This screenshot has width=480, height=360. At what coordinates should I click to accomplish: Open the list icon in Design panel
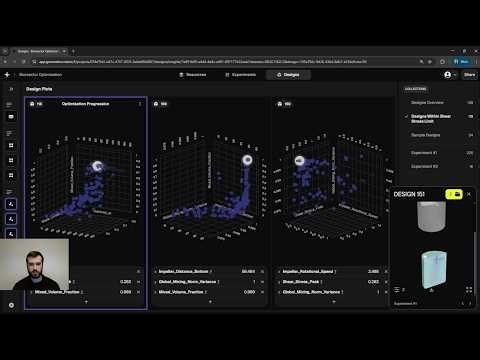coord(397,290)
